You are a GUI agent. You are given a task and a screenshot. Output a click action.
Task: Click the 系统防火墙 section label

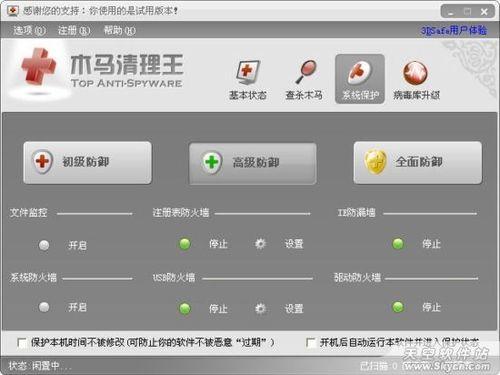tap(33, 277)
